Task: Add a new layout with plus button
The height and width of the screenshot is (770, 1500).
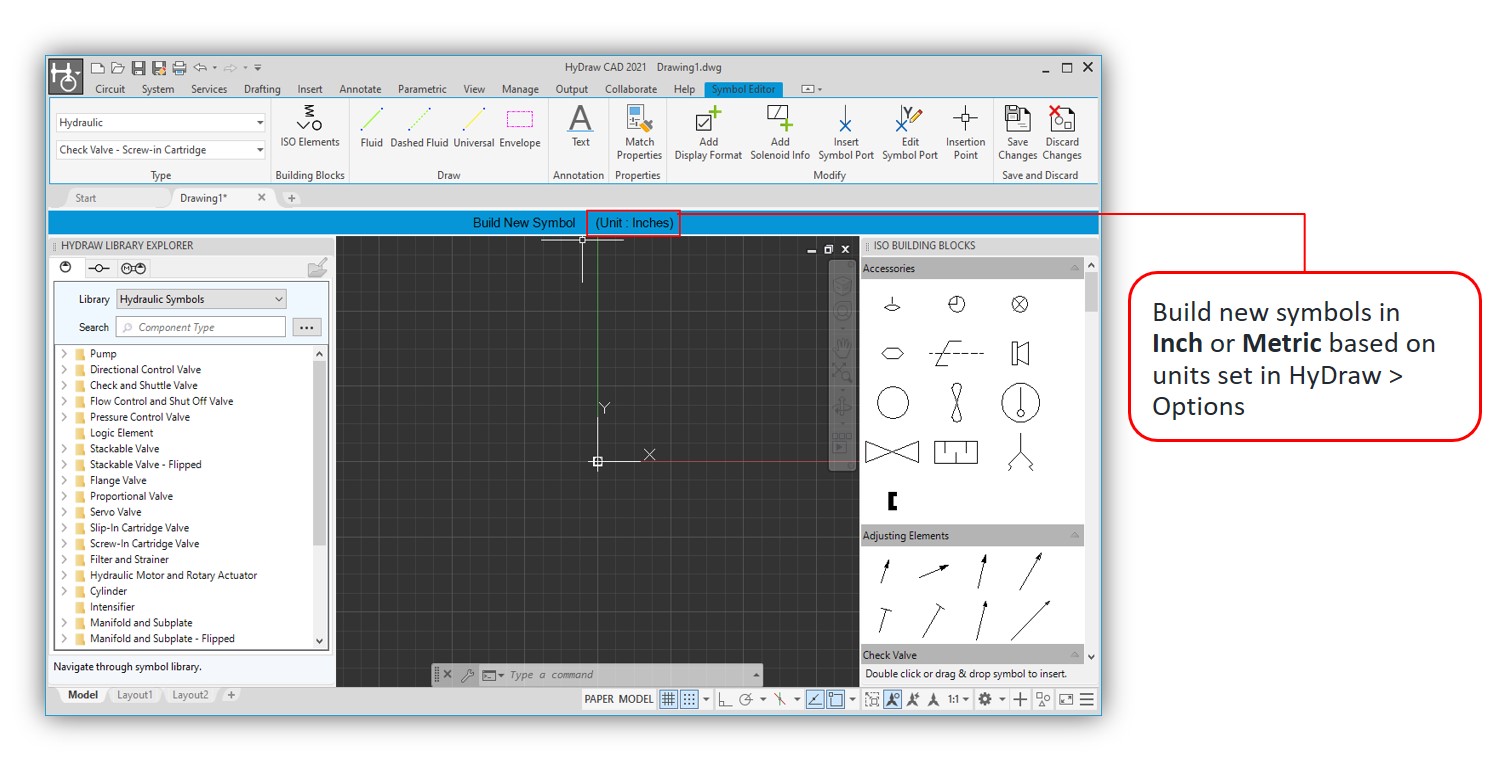Action: click(230, 695)
